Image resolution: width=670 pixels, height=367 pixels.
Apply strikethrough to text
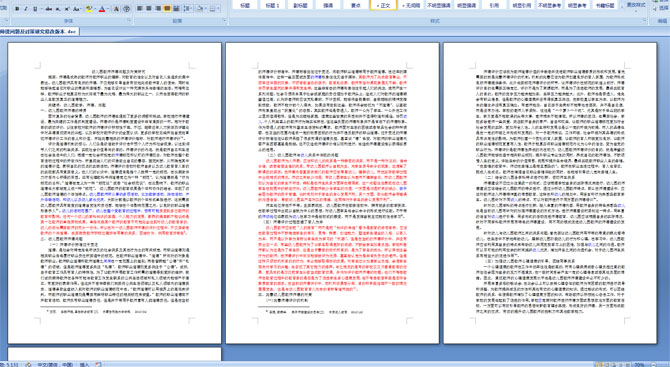click(x=49, y=9)
